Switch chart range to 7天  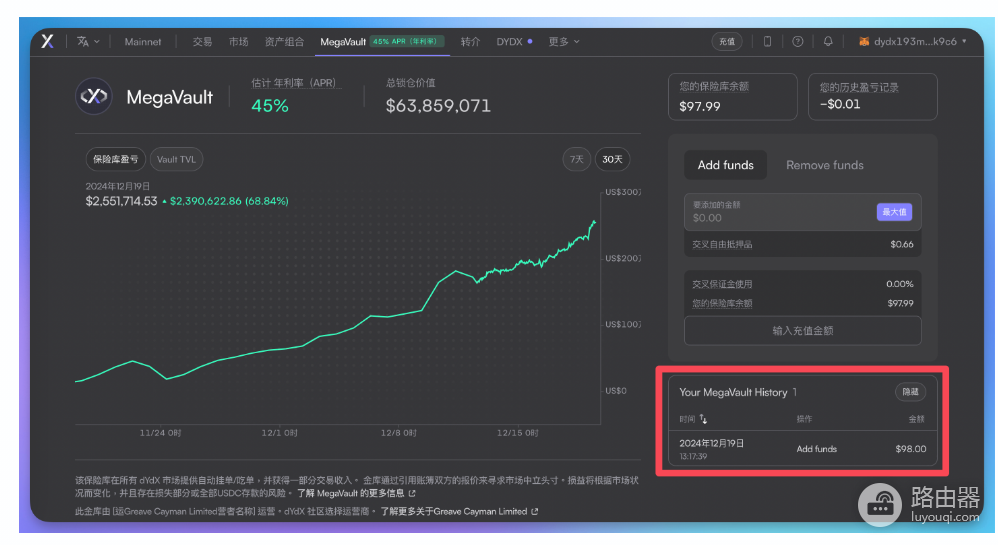point(576,159)
